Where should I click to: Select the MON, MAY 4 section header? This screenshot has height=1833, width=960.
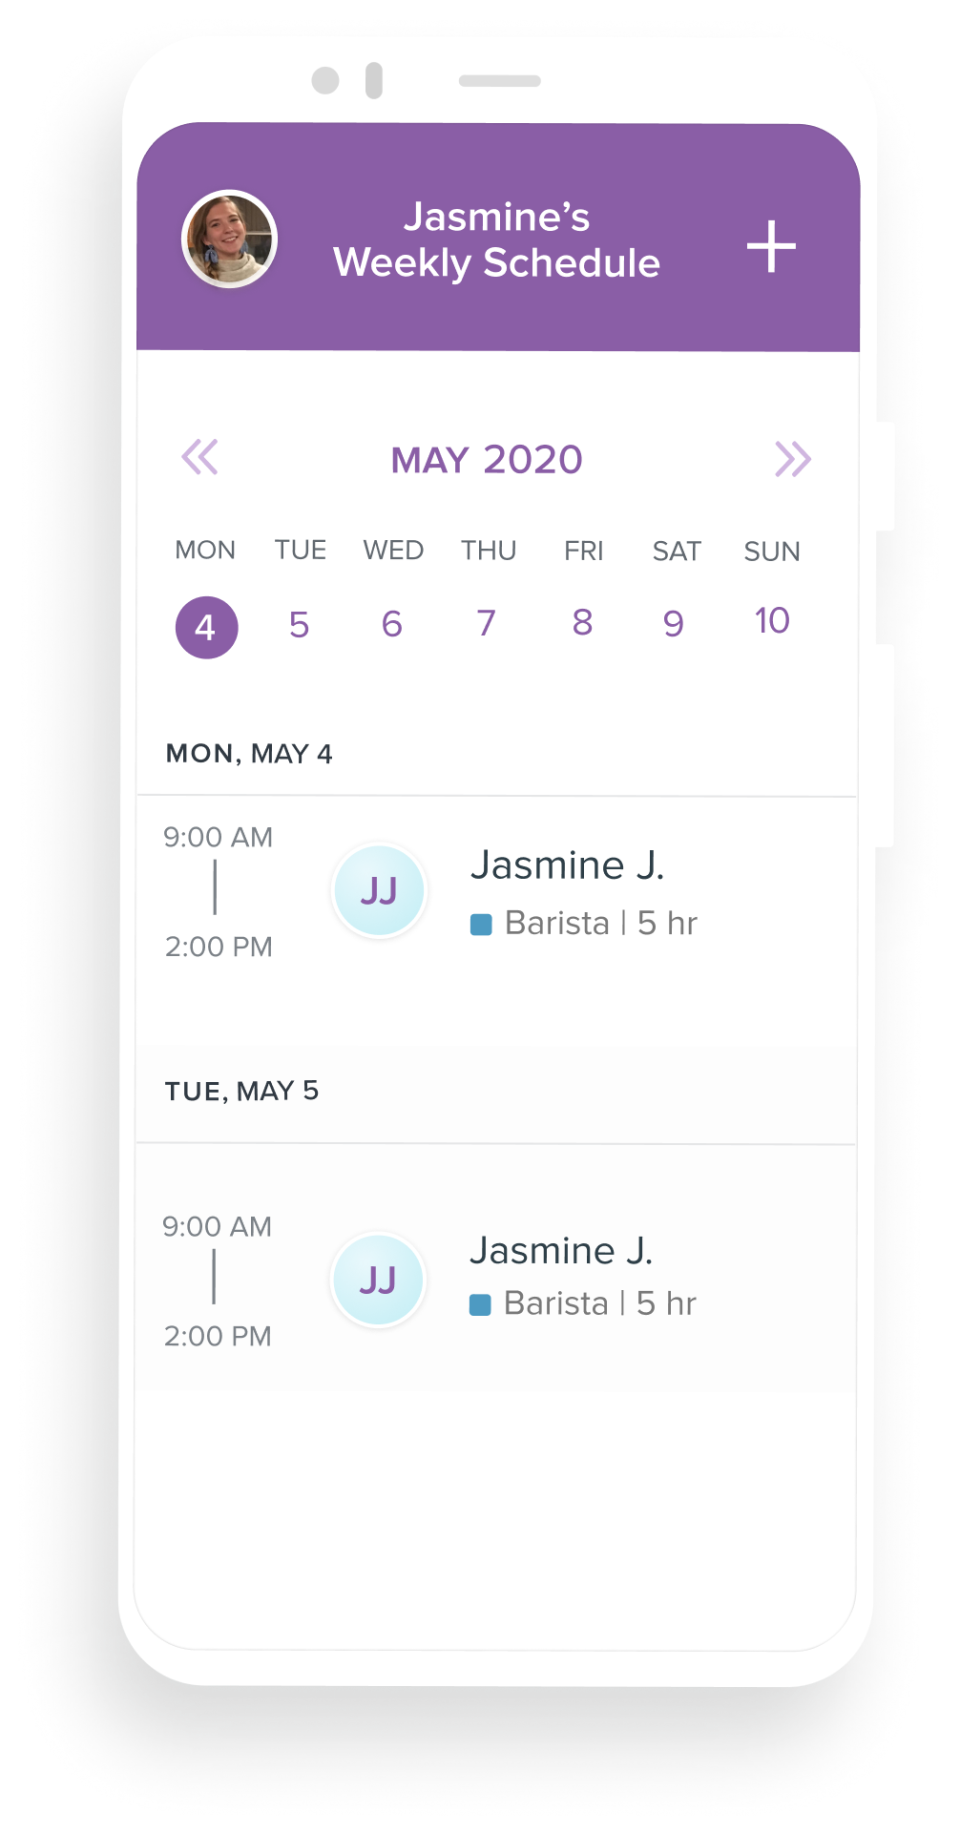click(249, 754)
